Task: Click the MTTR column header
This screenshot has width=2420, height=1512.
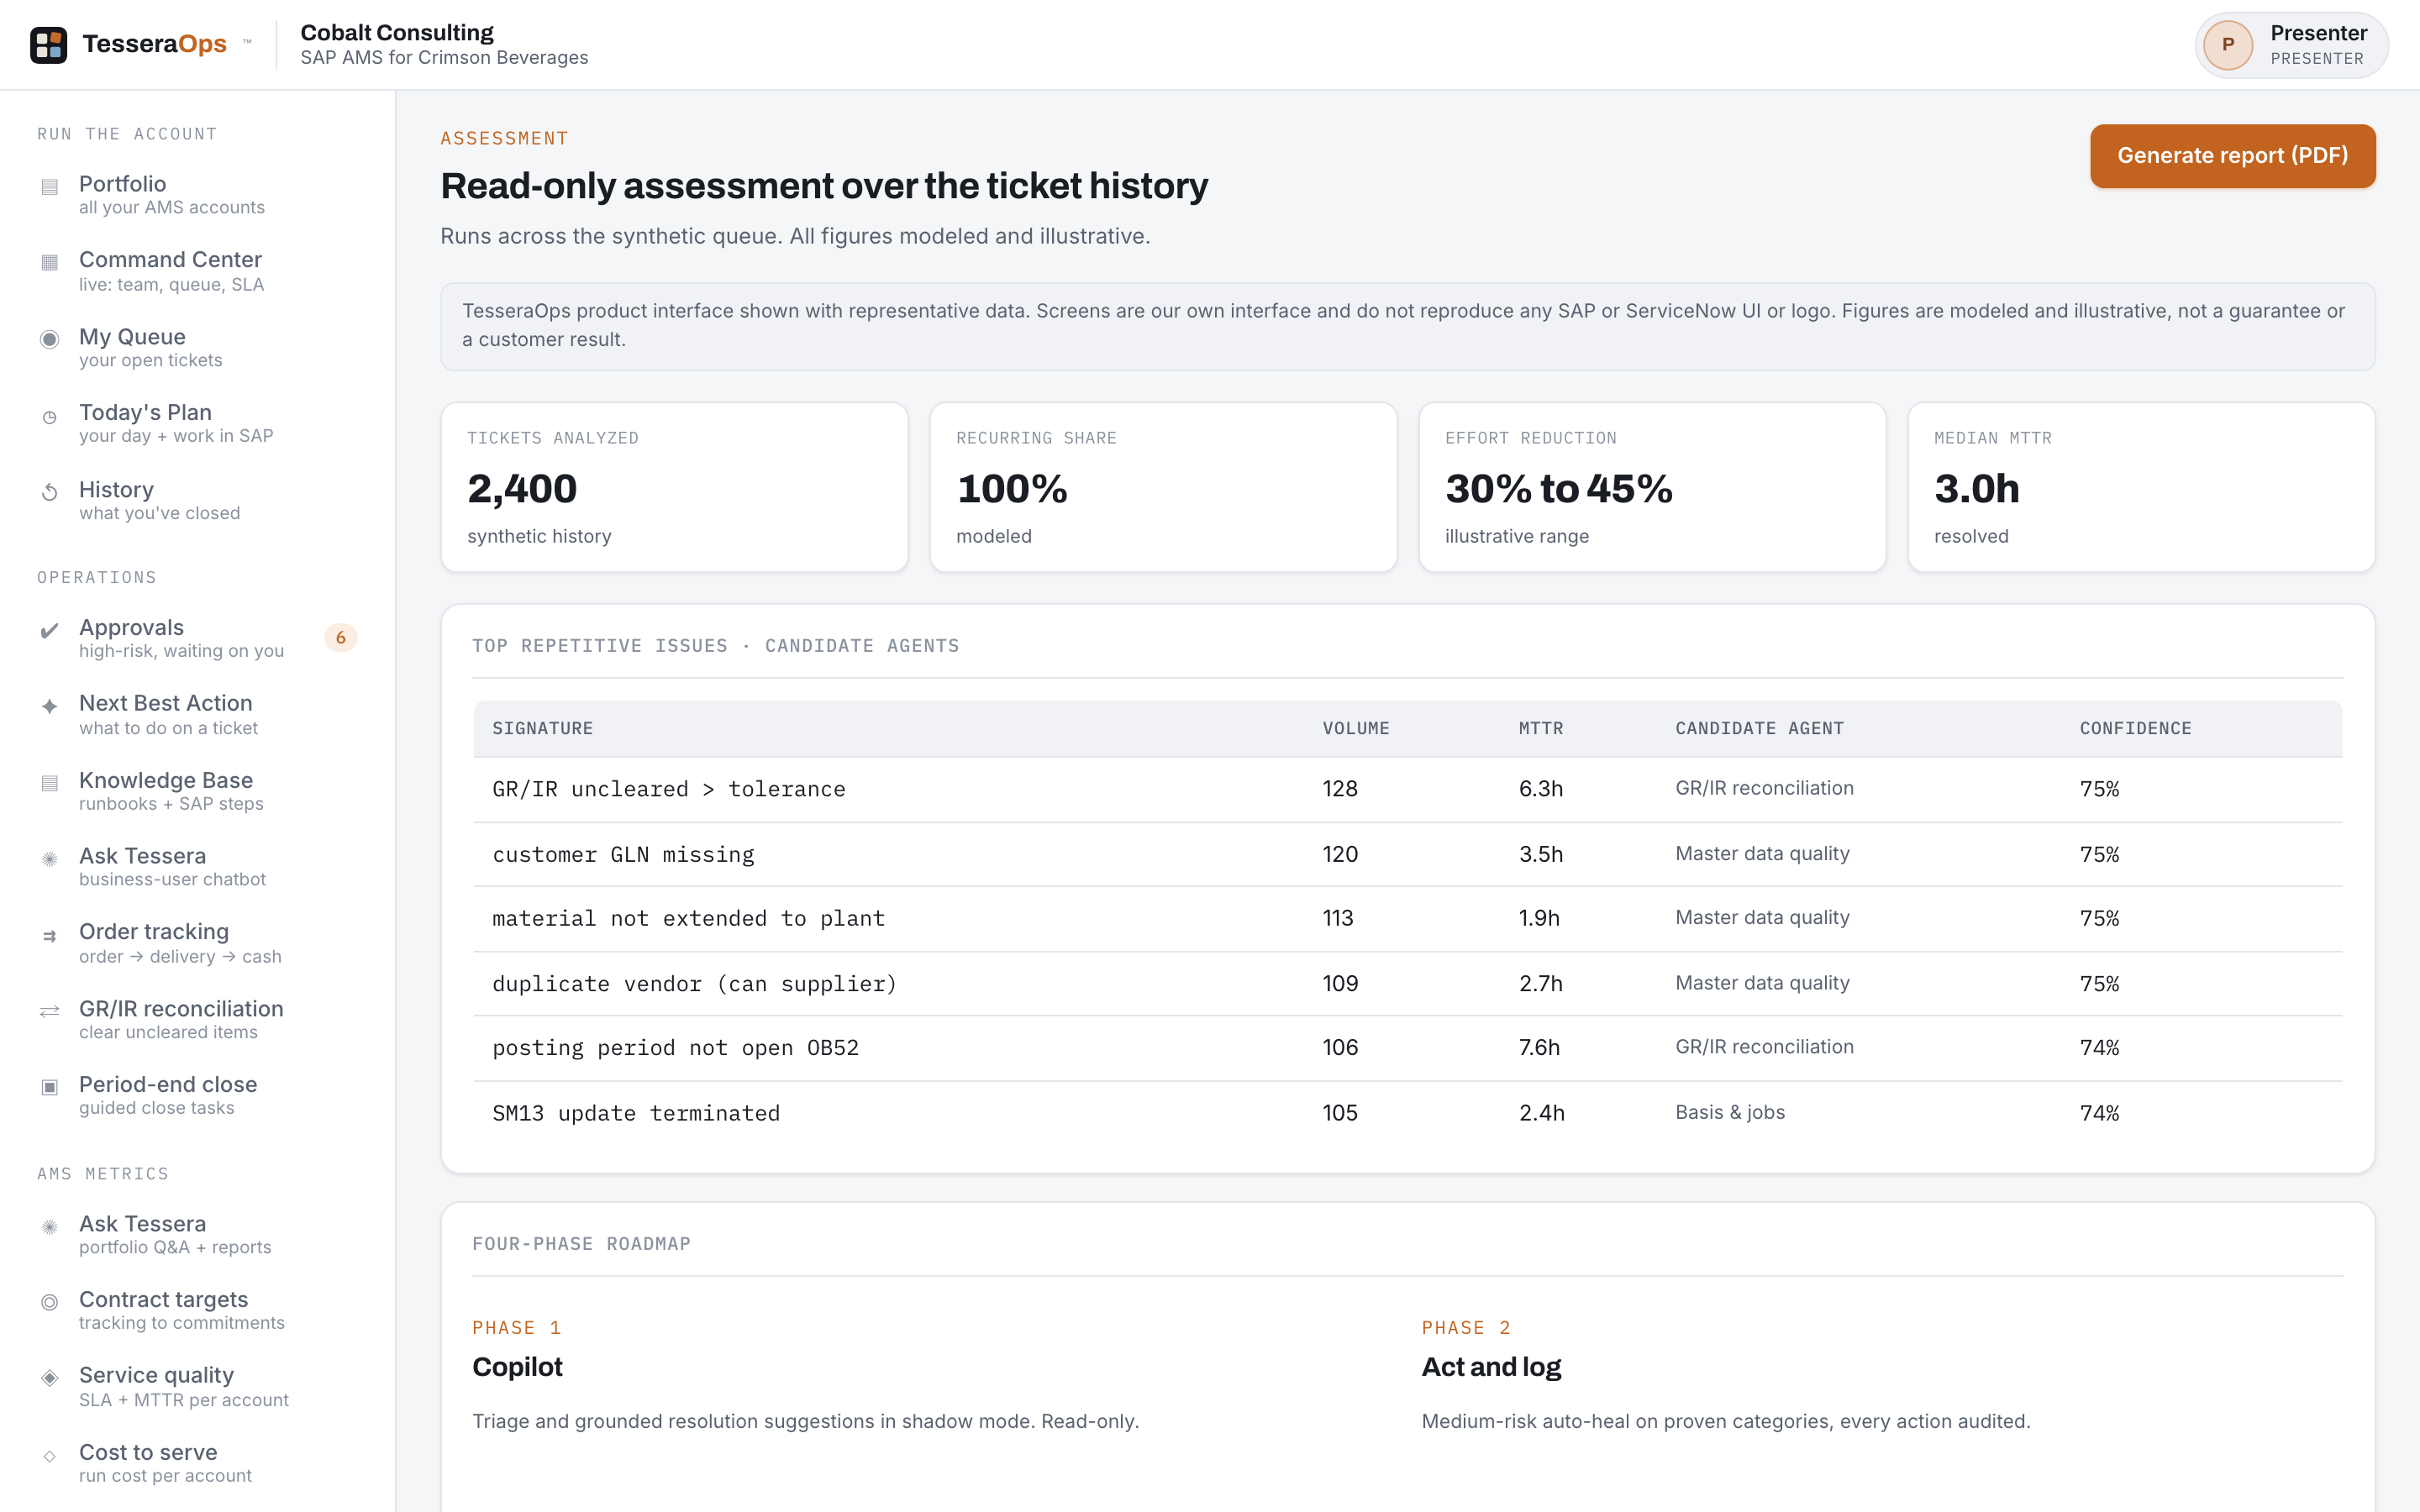Action: click(x=1541, y=728)
